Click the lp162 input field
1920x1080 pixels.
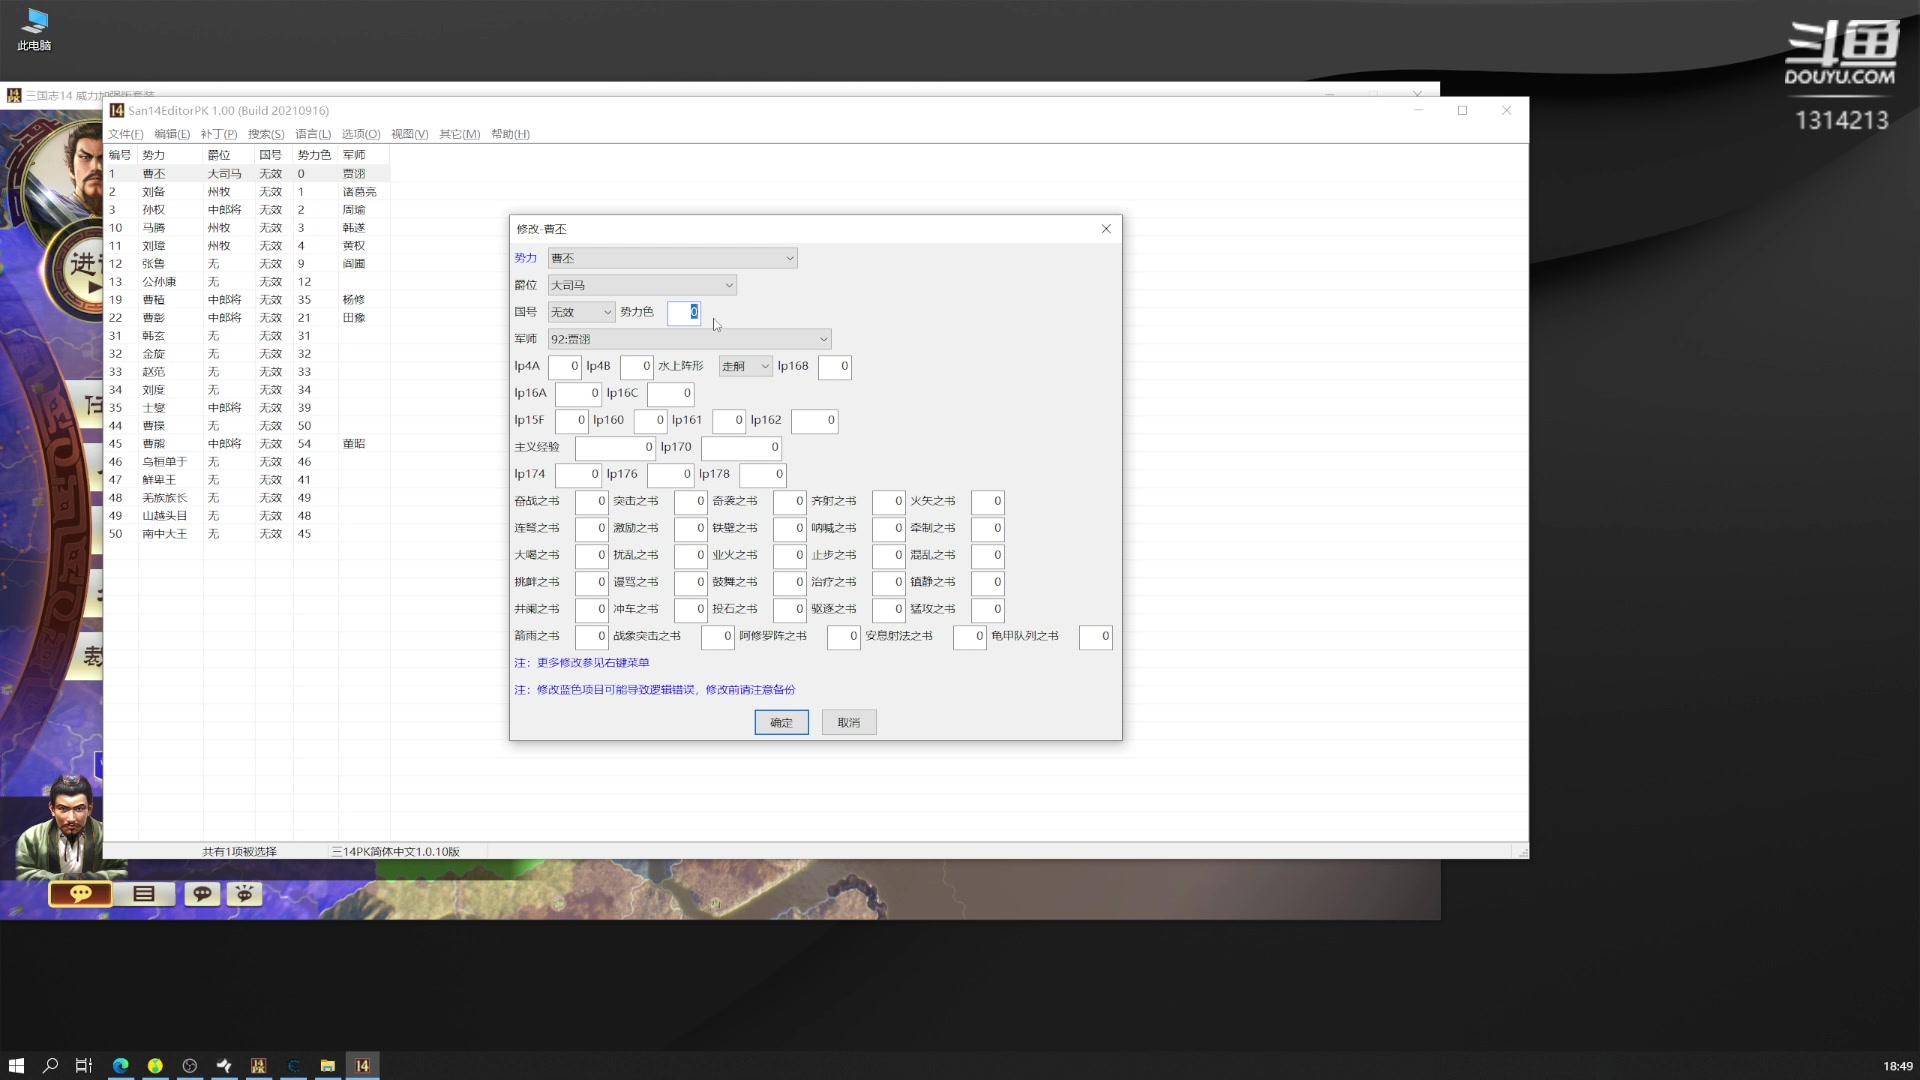click(x=814, y=420)
